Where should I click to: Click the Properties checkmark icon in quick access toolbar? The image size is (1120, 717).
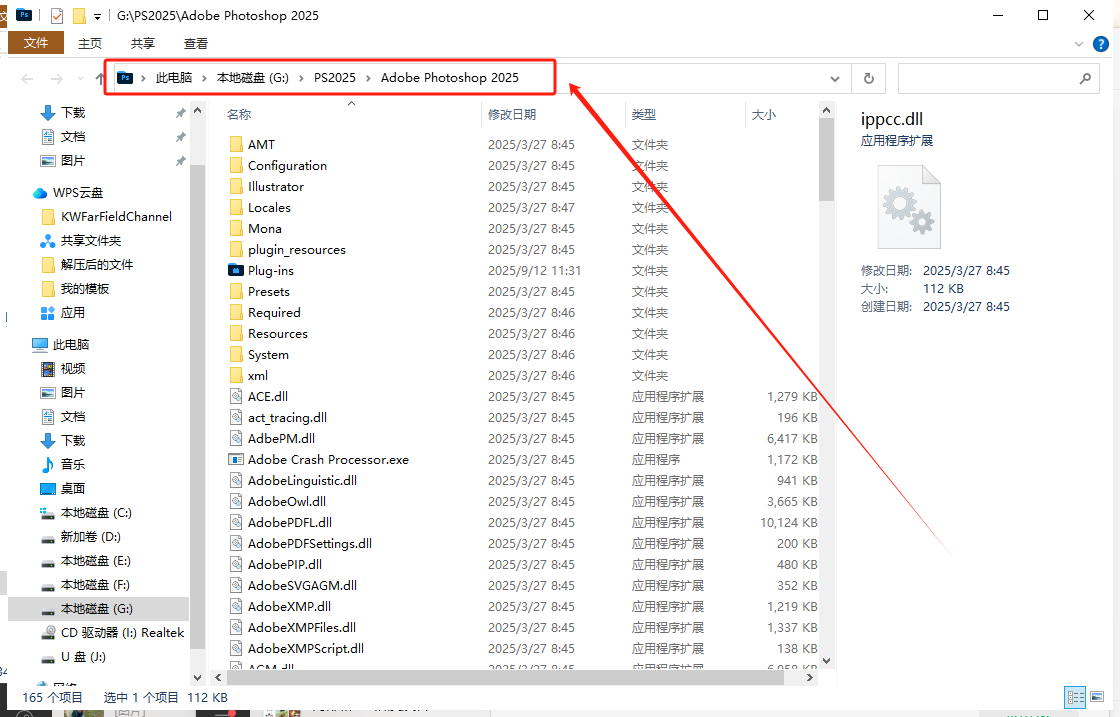click(x=57, y=16)
